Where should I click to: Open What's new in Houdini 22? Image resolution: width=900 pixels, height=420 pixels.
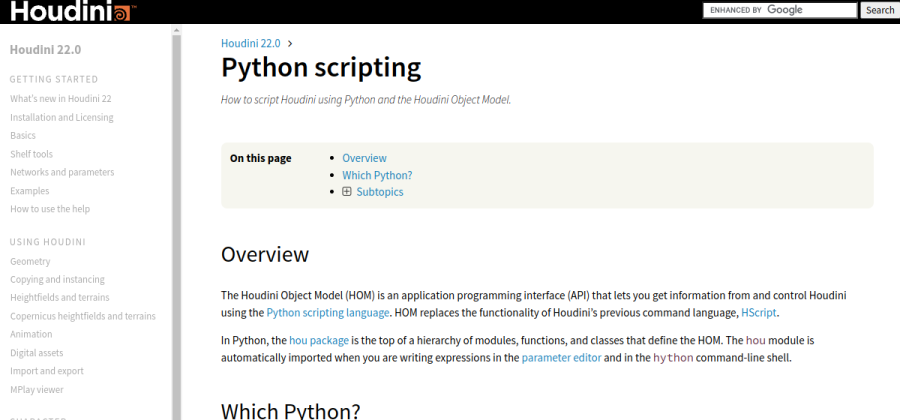[x=61, y=99]
